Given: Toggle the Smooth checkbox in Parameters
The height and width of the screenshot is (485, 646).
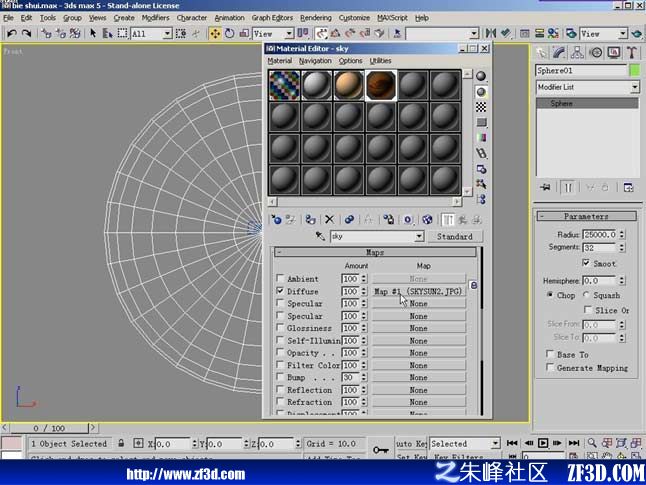Looking at the screenshot, I should click(586, 263).
